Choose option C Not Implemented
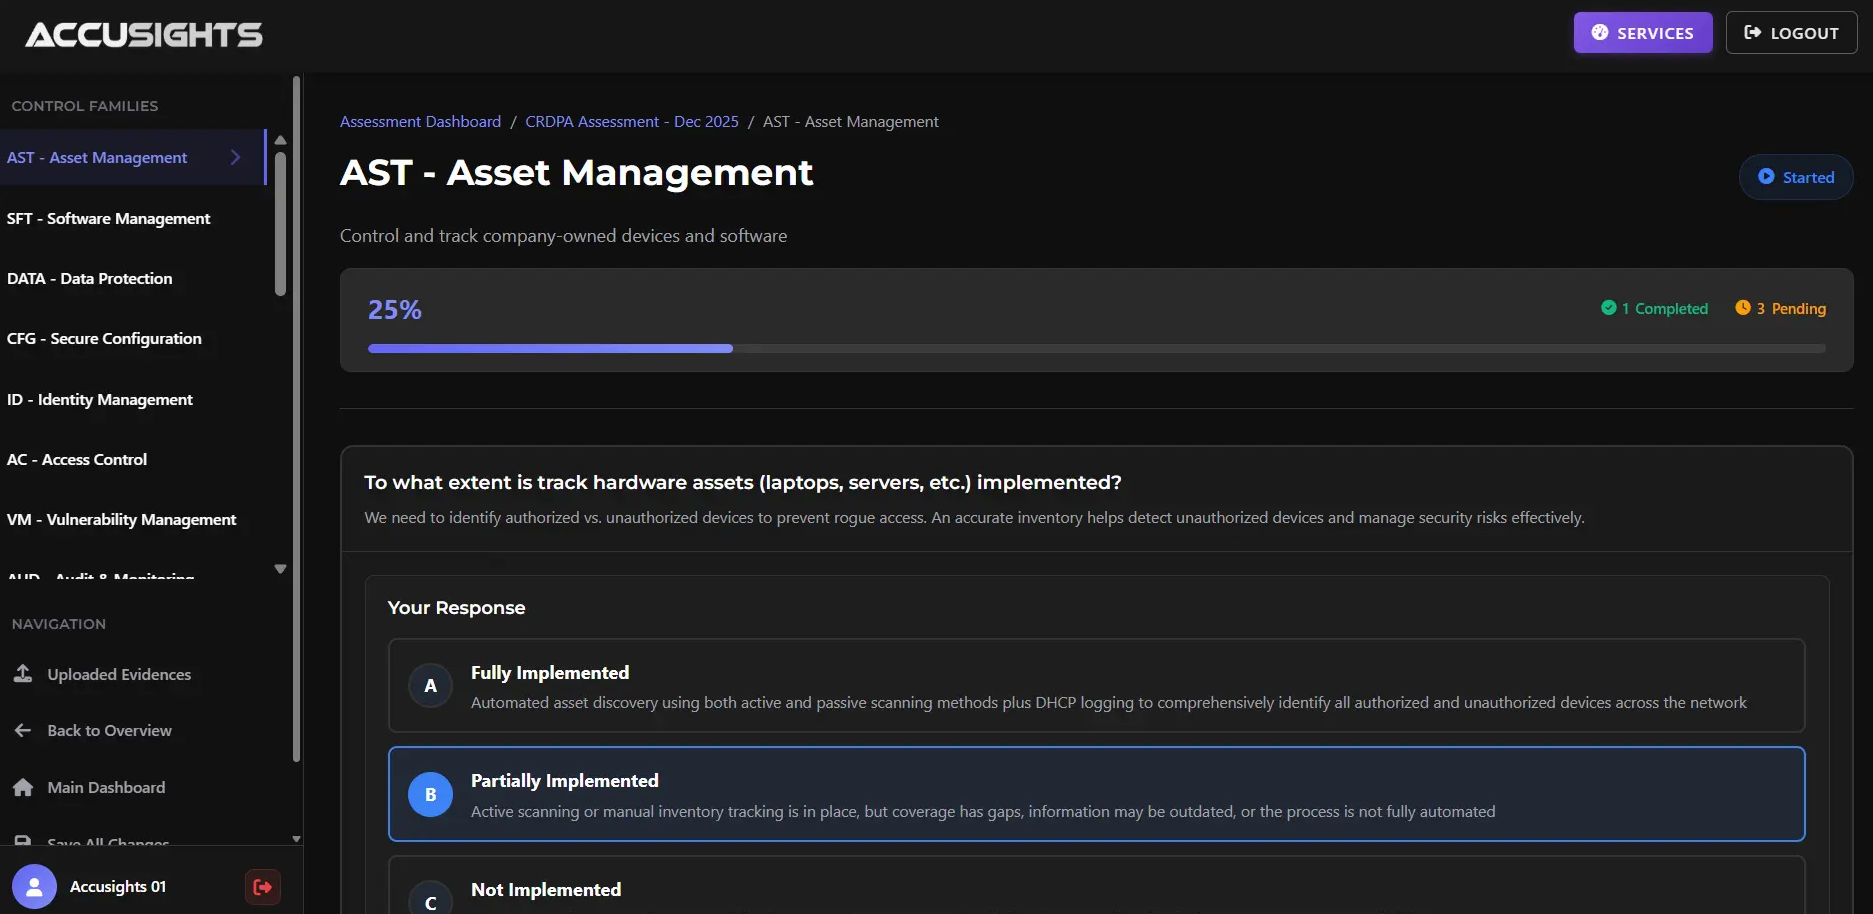This screenshot has height=914, width=1873. coord(1096,890)
